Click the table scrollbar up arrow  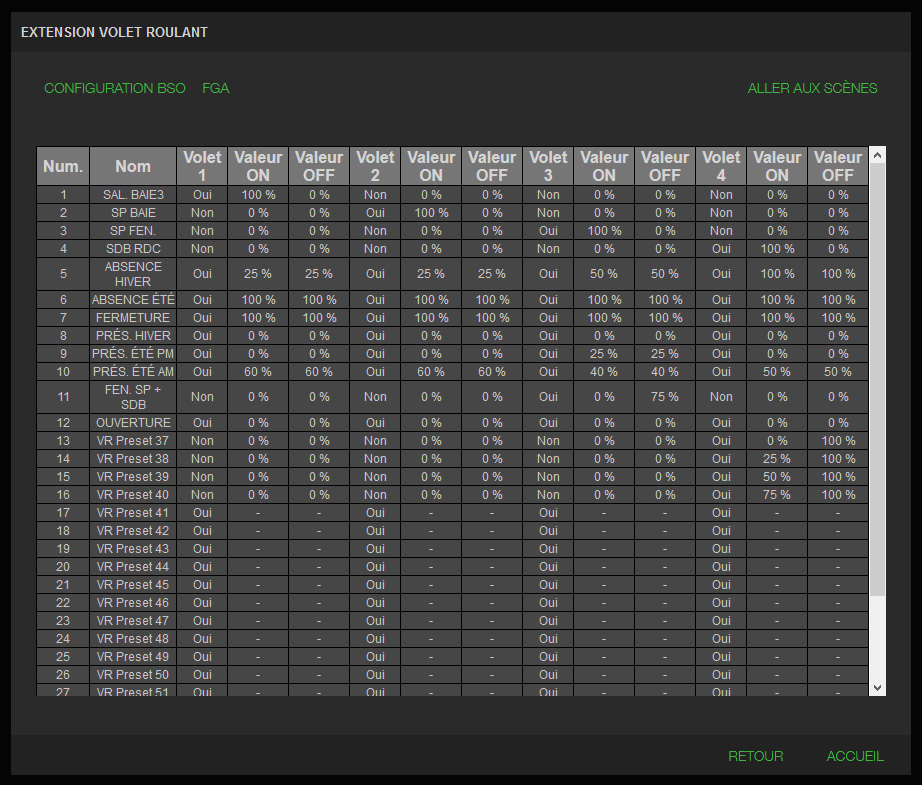877,155
